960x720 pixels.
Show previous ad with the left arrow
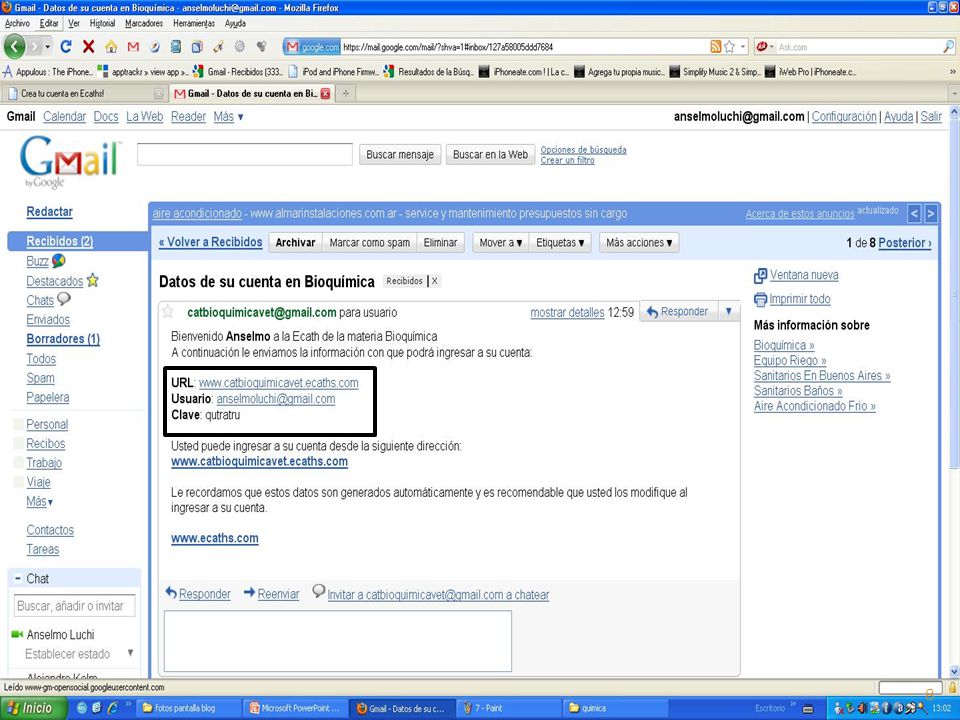[x=914, y=214]
